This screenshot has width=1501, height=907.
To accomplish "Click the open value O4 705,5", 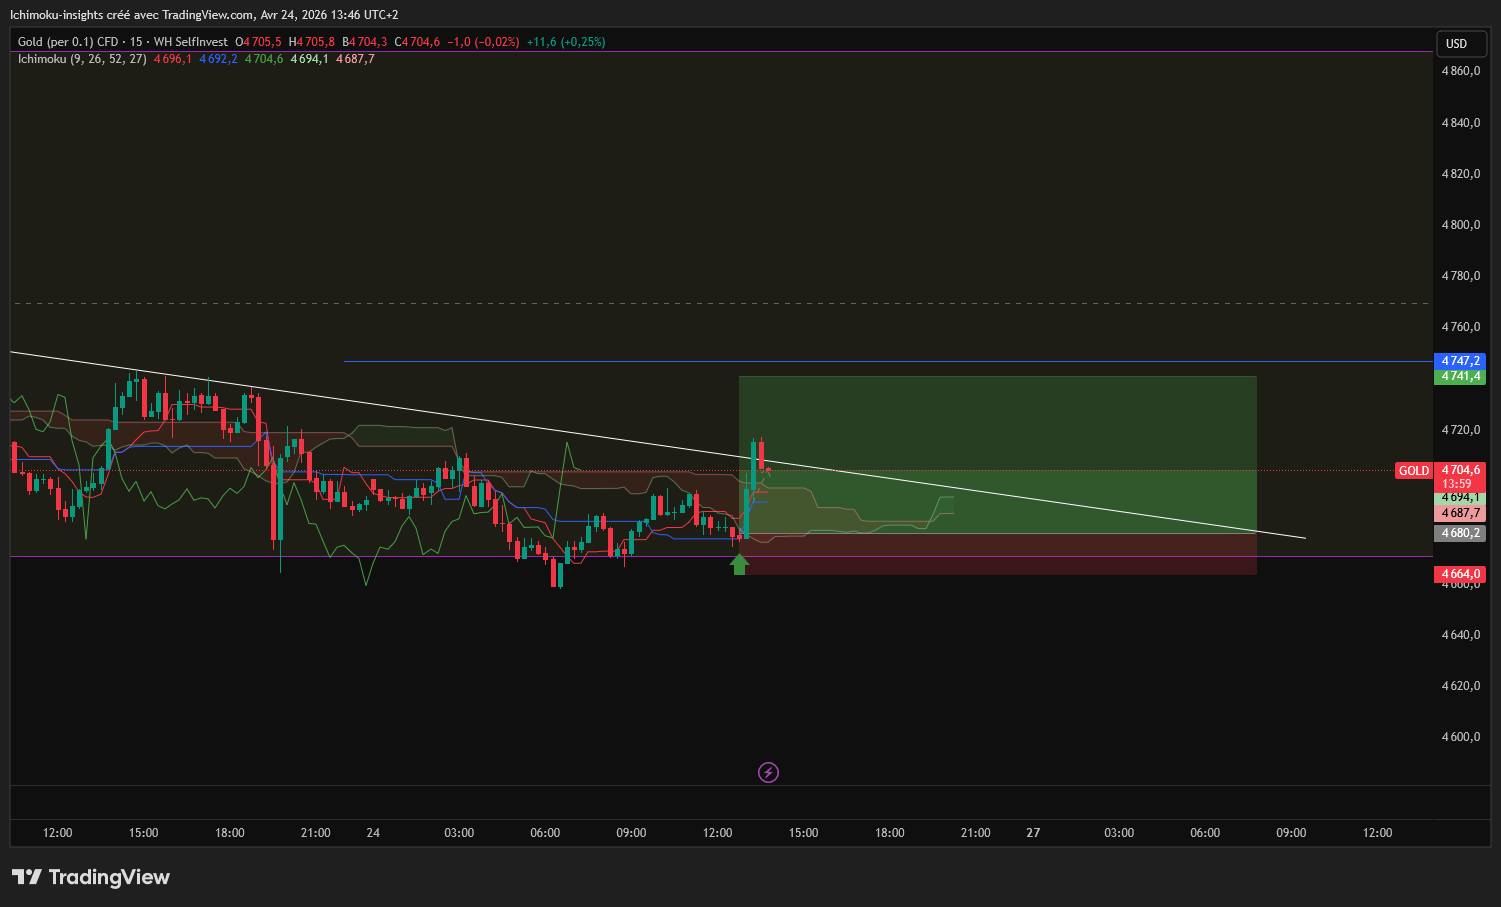I will click(259, 42).
